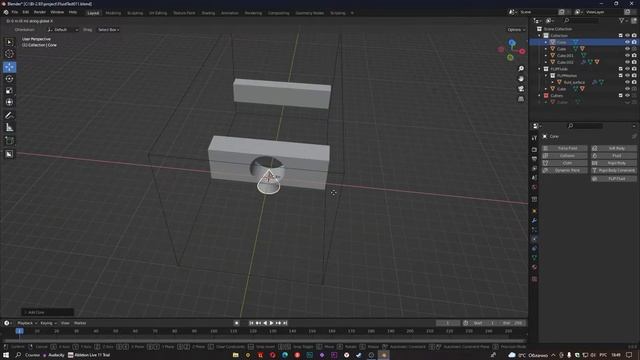Open Blender logo application menu

6,13
